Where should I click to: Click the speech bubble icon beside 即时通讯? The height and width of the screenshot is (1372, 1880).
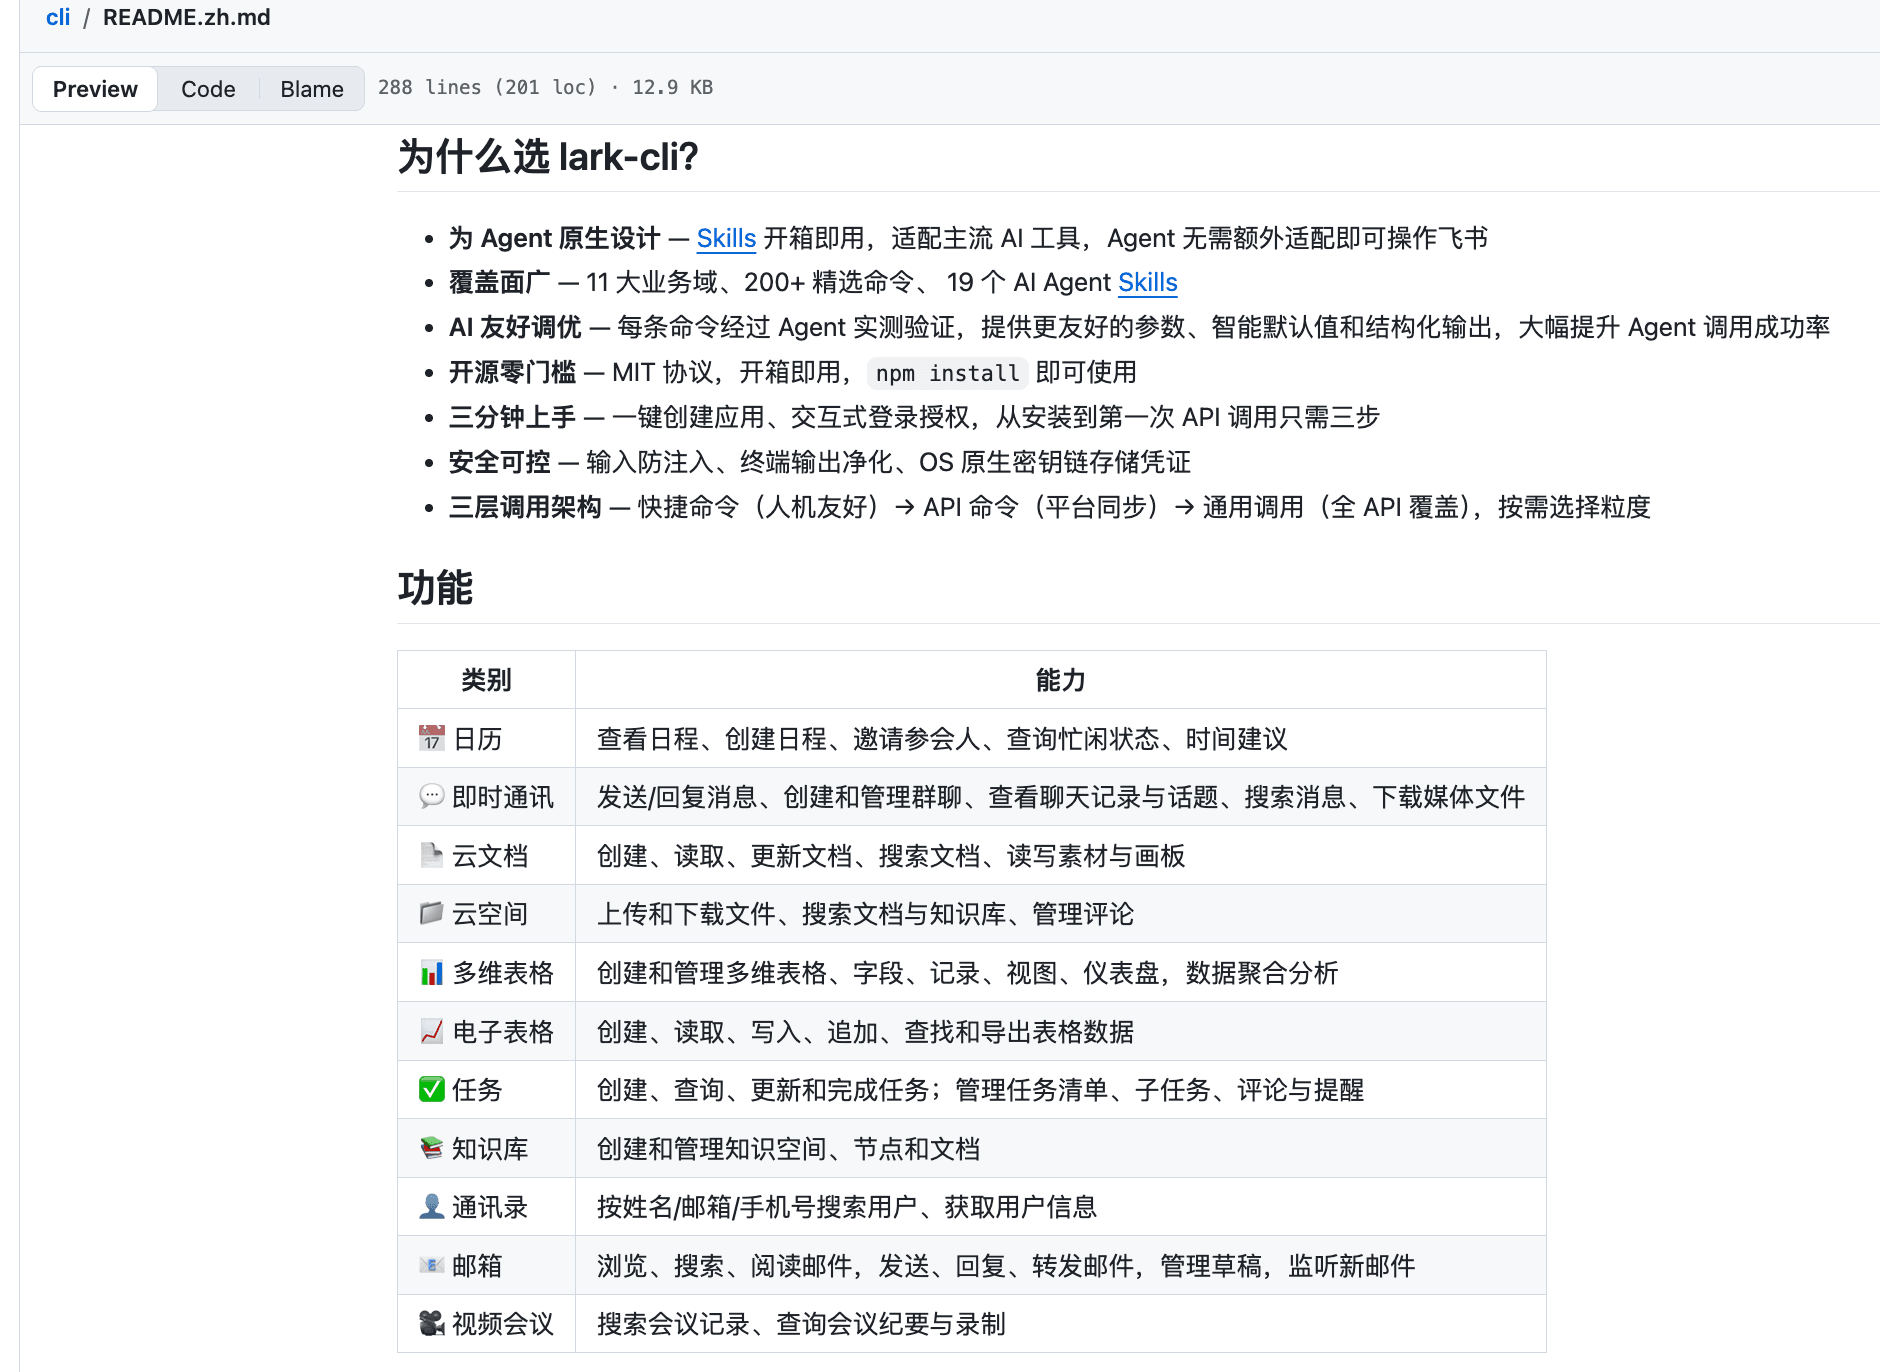431,796
